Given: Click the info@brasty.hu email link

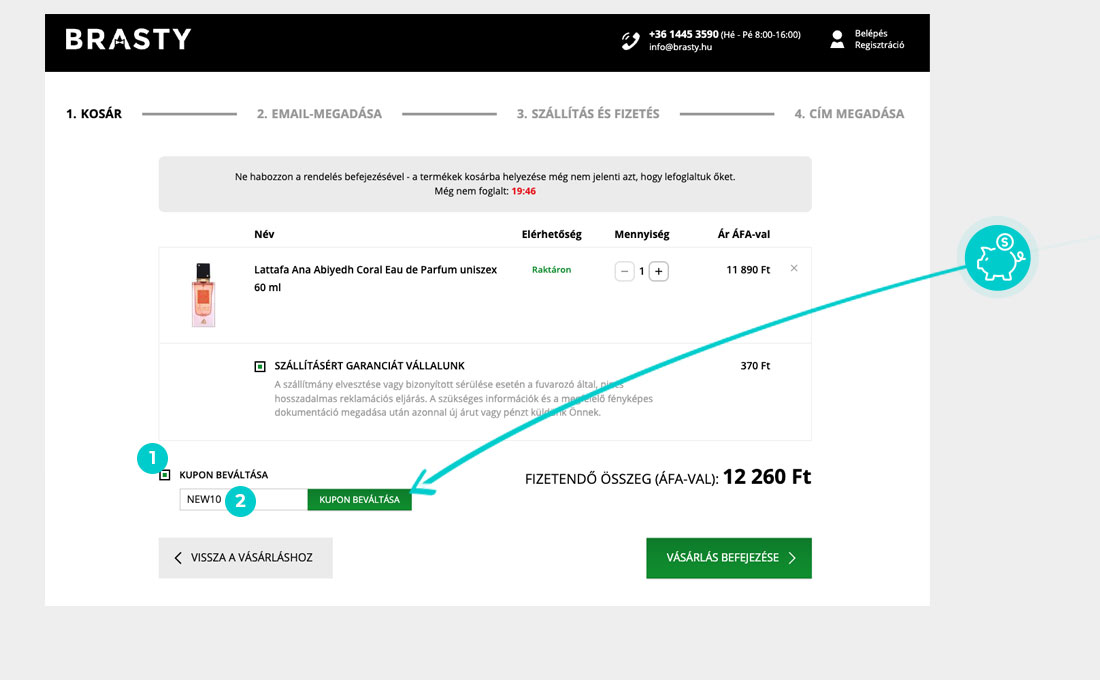Looking at the screenshot, I should [x=679, y=46].
